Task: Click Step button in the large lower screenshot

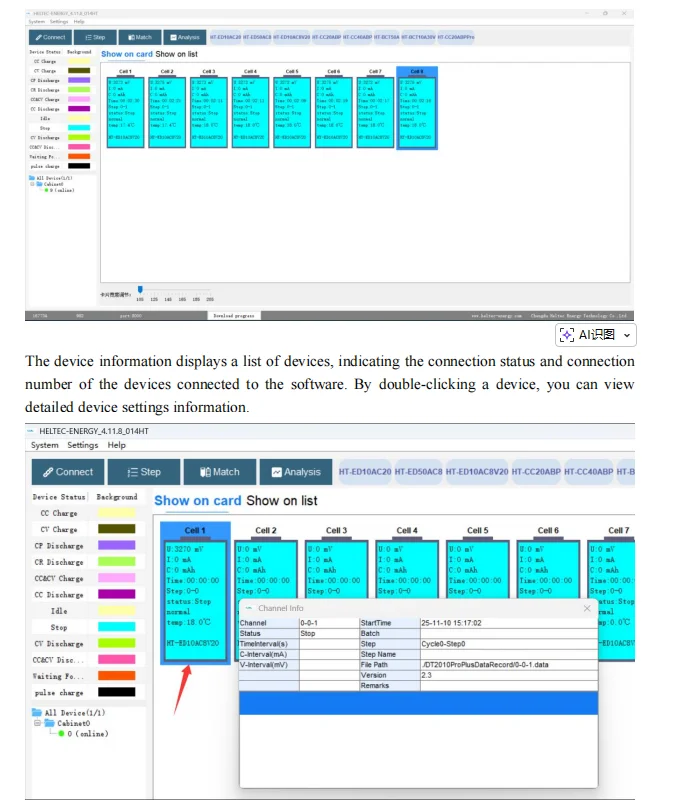Action: (144, 472)
